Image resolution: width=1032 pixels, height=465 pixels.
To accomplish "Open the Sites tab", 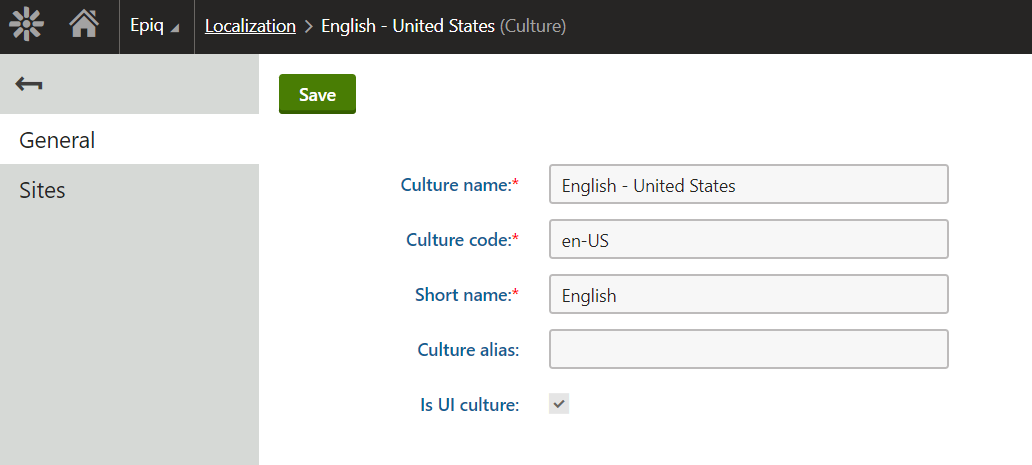I will point(42,190).
